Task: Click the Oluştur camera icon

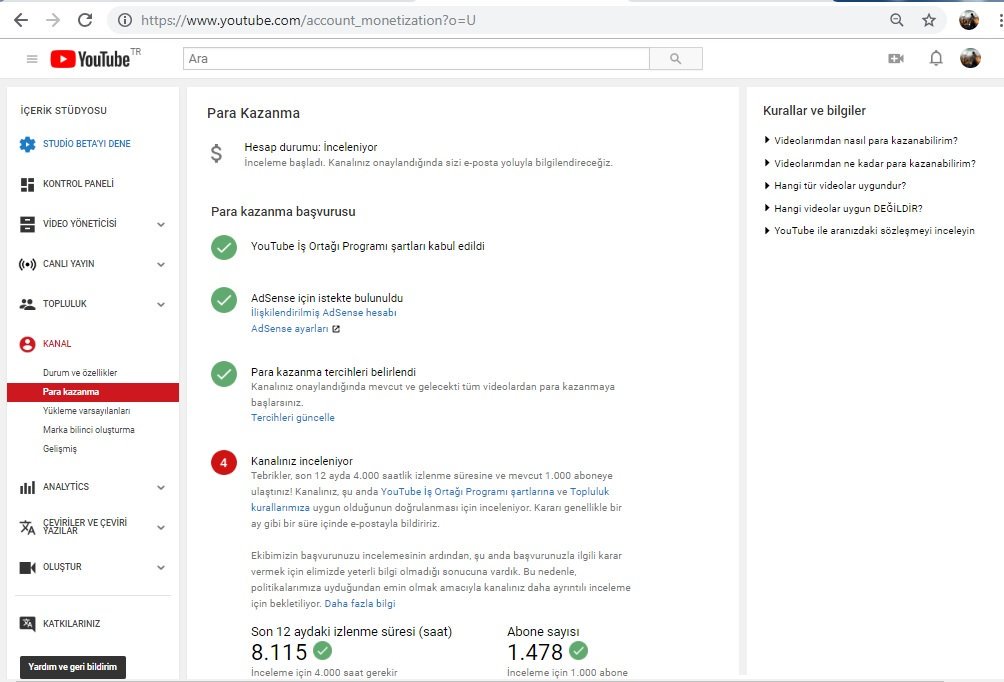Action: [28, 567]
